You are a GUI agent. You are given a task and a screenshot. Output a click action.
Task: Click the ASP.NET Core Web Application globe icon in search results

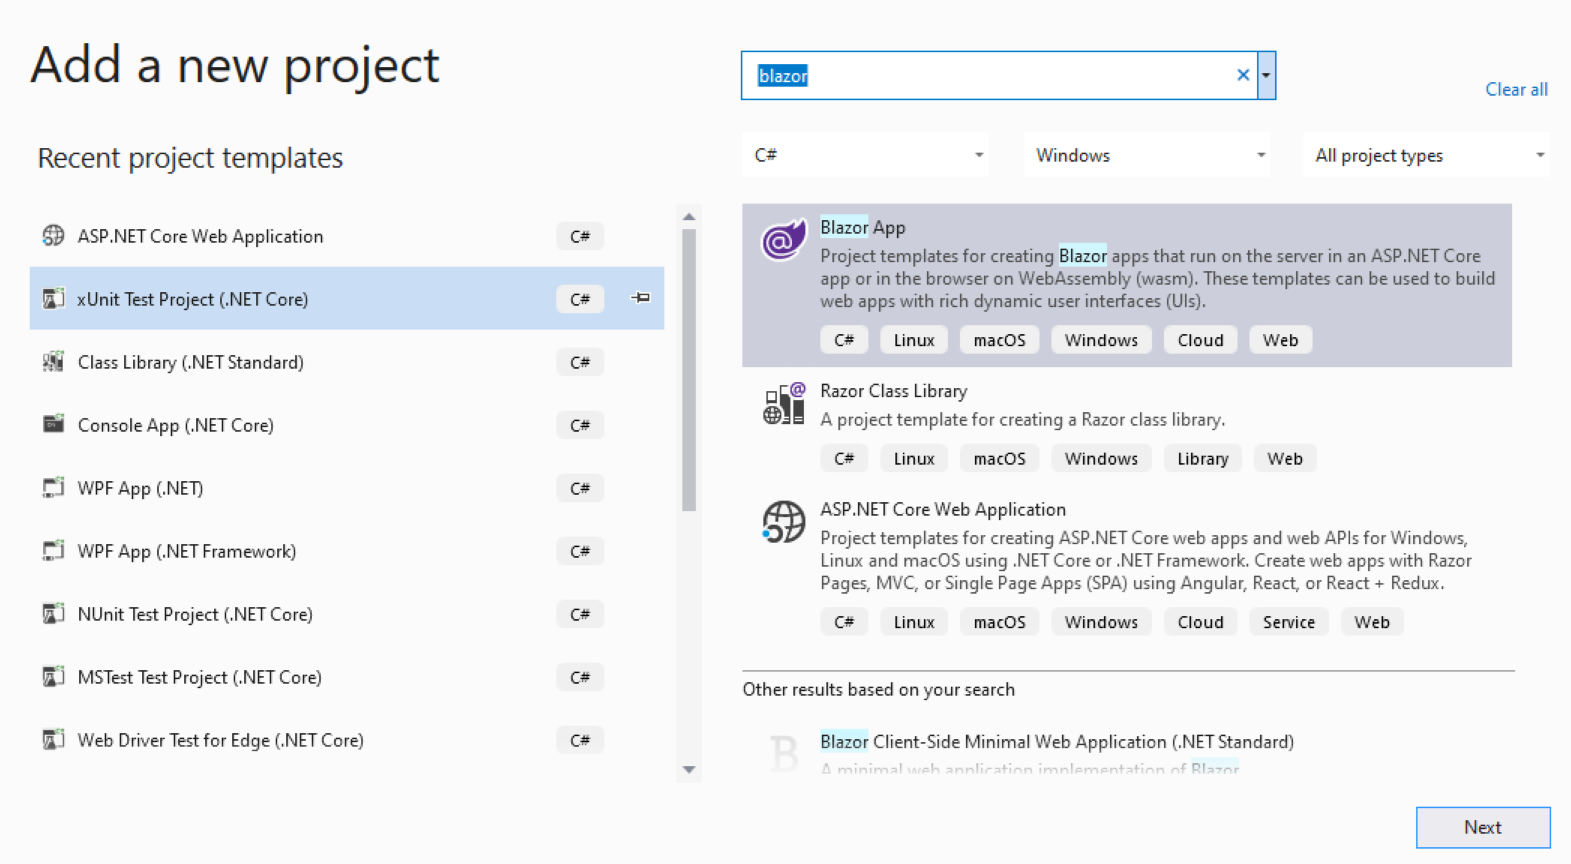tap(783, 522)
